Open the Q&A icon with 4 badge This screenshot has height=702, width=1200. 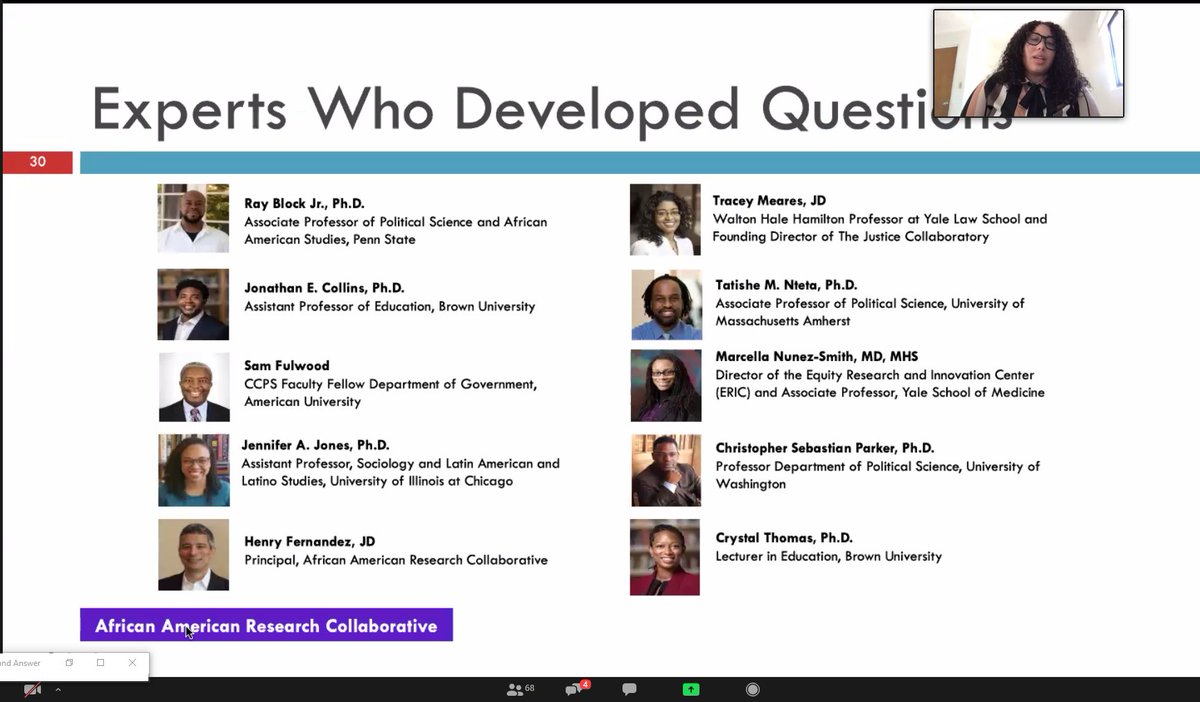(x=576, y=689)
